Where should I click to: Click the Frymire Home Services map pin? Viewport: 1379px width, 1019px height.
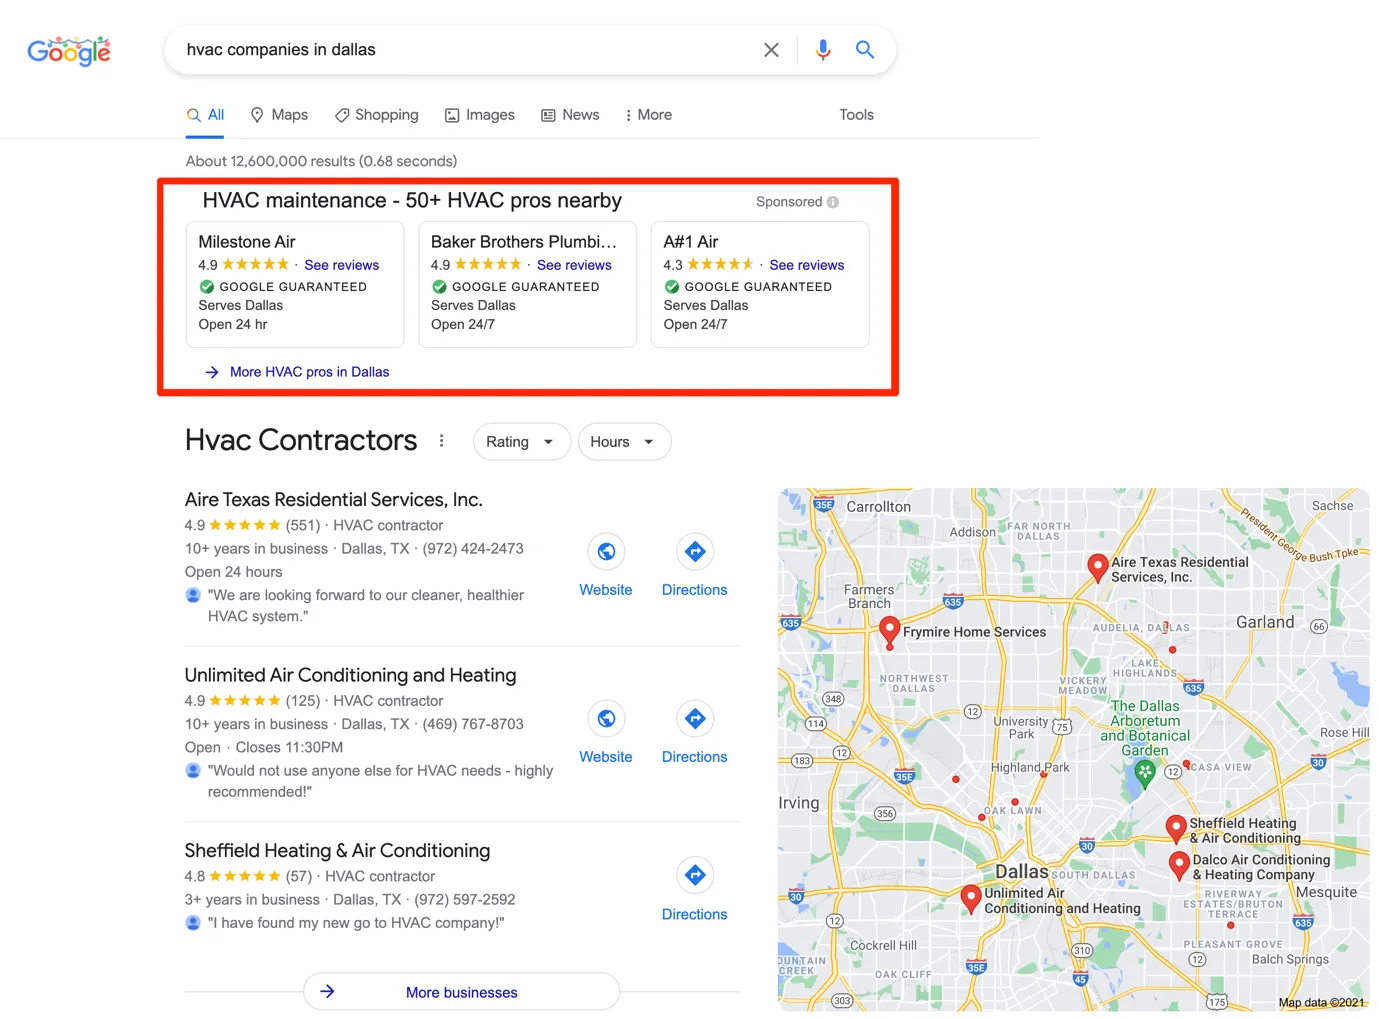click(x=889, y=630)
